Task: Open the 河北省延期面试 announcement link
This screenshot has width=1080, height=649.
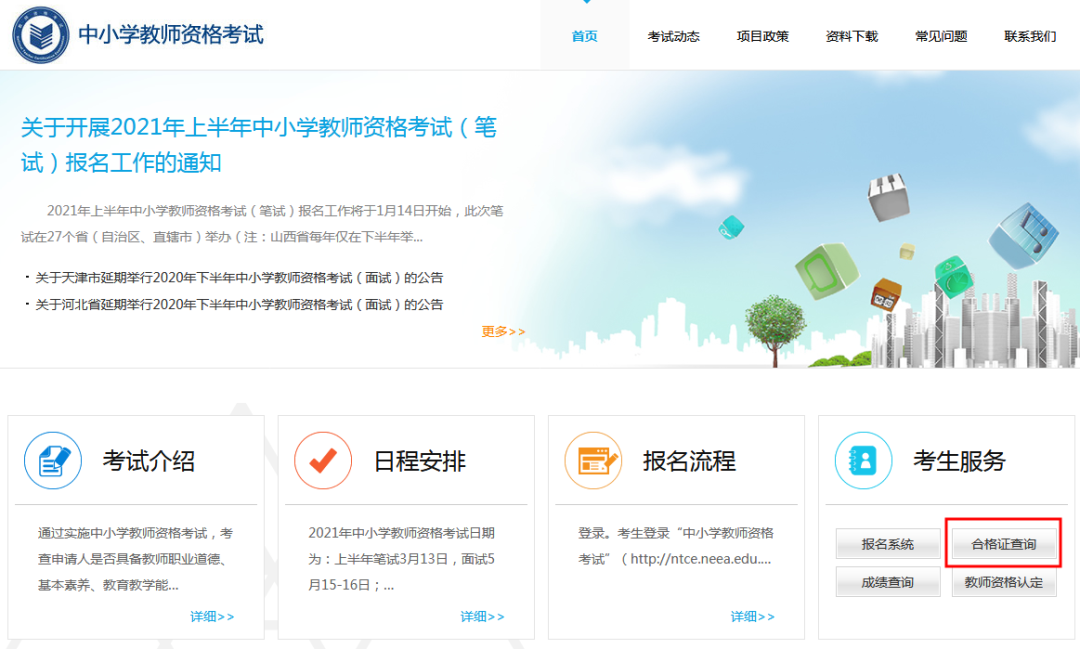Action: click(239, 304)
